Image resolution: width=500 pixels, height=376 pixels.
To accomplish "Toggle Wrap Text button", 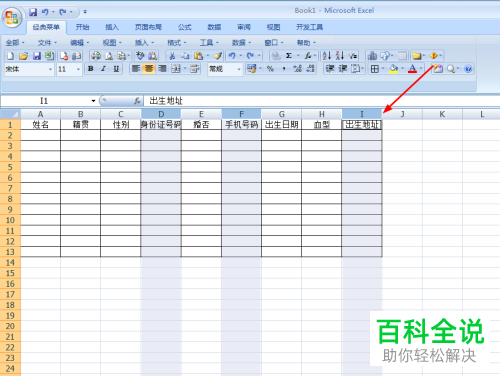I will [195, 69].
